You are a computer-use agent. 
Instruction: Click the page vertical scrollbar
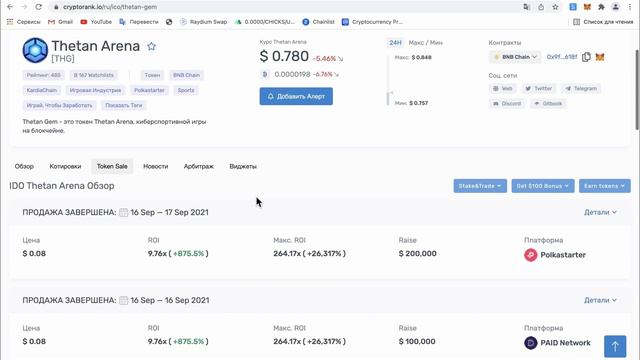[637, 90]
